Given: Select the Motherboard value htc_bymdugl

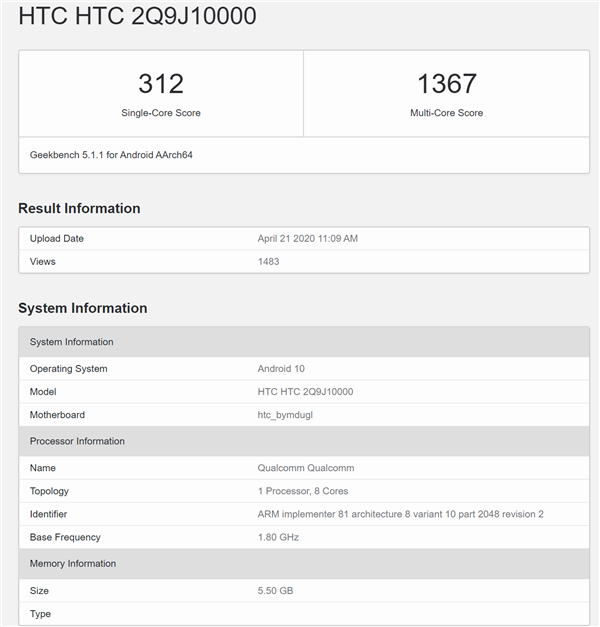Looking at the screenshot, I should pyautogui.click(x=285, y=415).
